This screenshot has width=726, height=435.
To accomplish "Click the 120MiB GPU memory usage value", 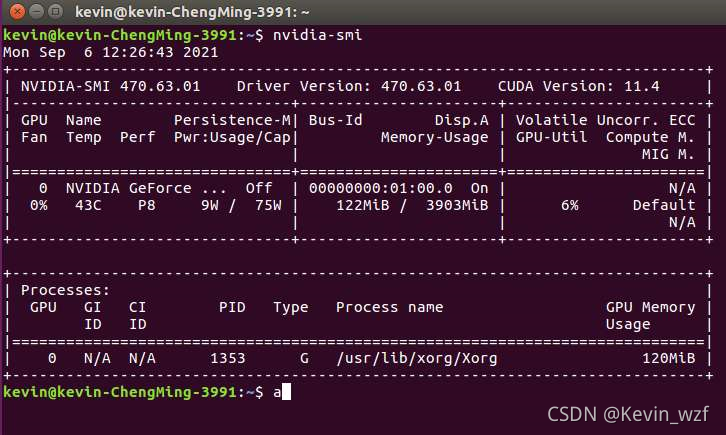I will (669, 358).
